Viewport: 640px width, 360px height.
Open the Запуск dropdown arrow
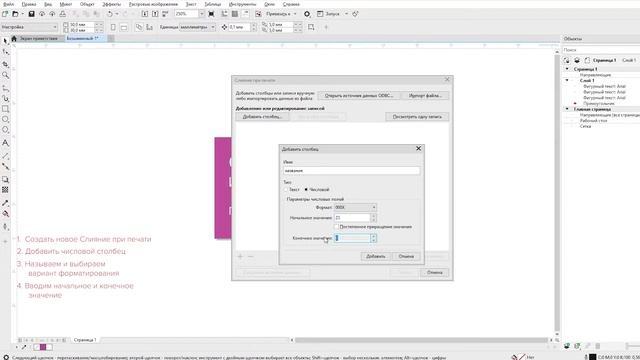(346, 14)
